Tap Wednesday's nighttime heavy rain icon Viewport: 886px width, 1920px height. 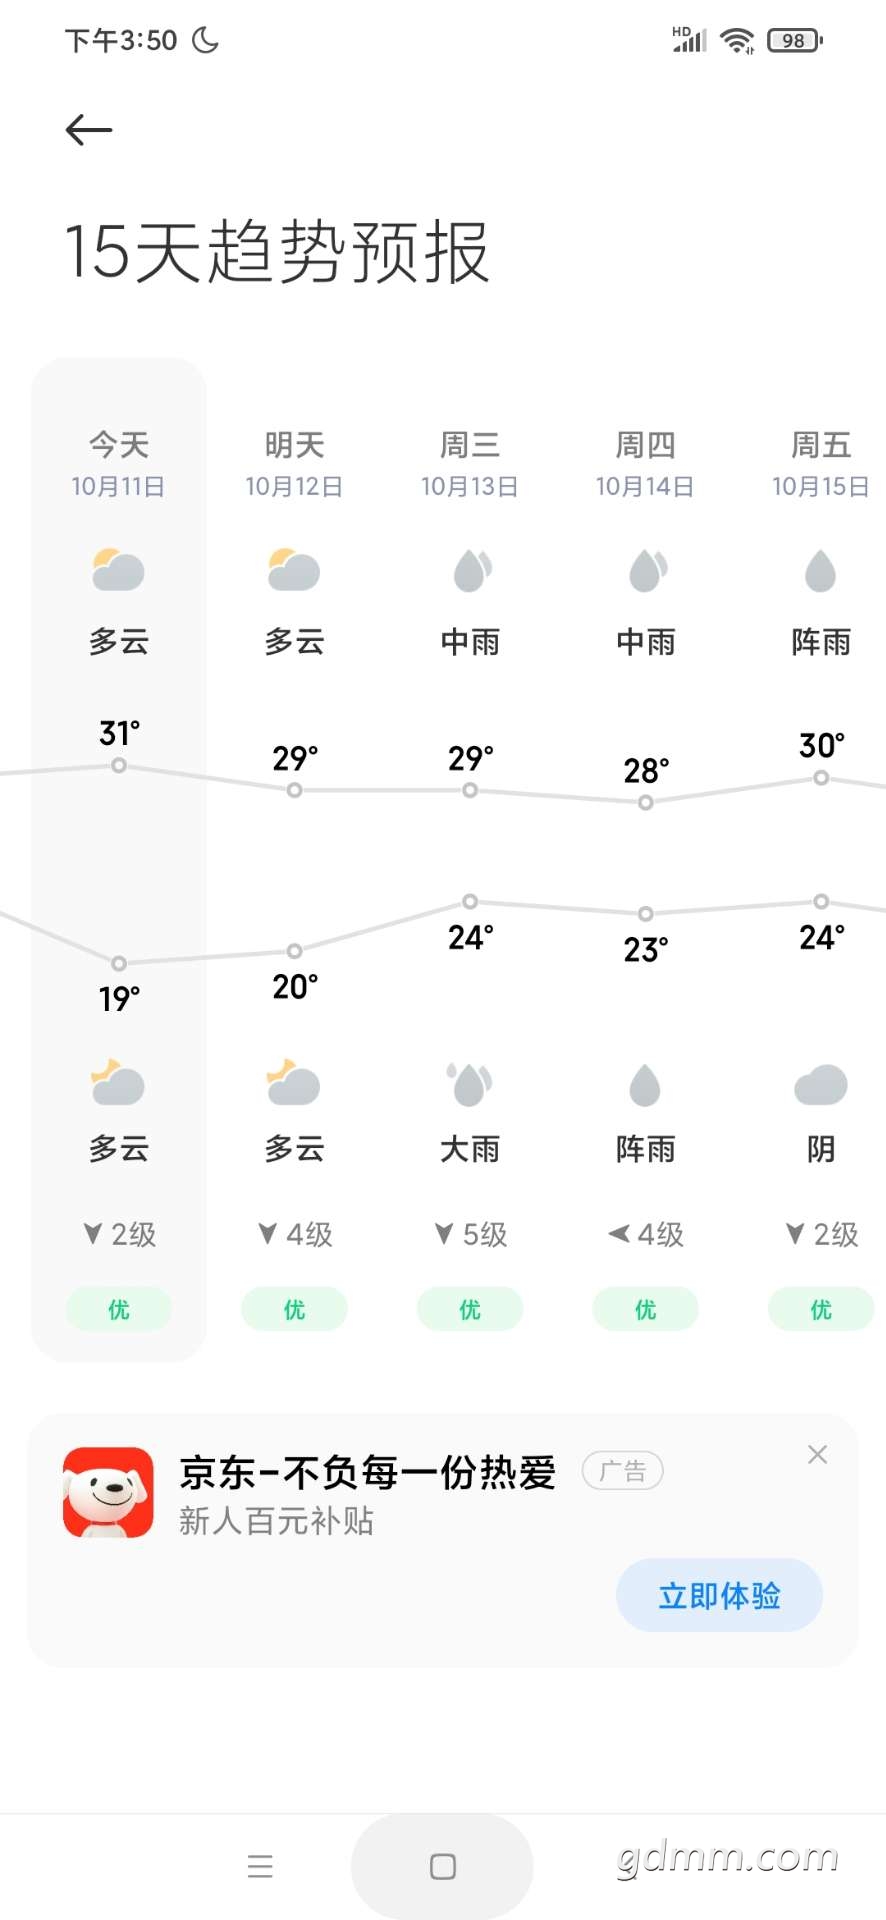(x=470, y=1085)
